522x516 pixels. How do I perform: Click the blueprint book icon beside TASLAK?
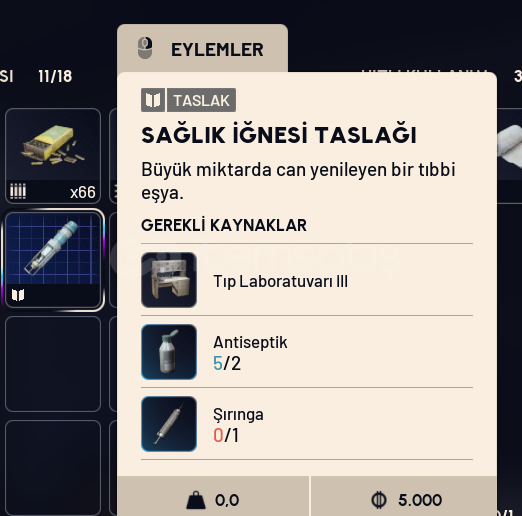(153, 100)
